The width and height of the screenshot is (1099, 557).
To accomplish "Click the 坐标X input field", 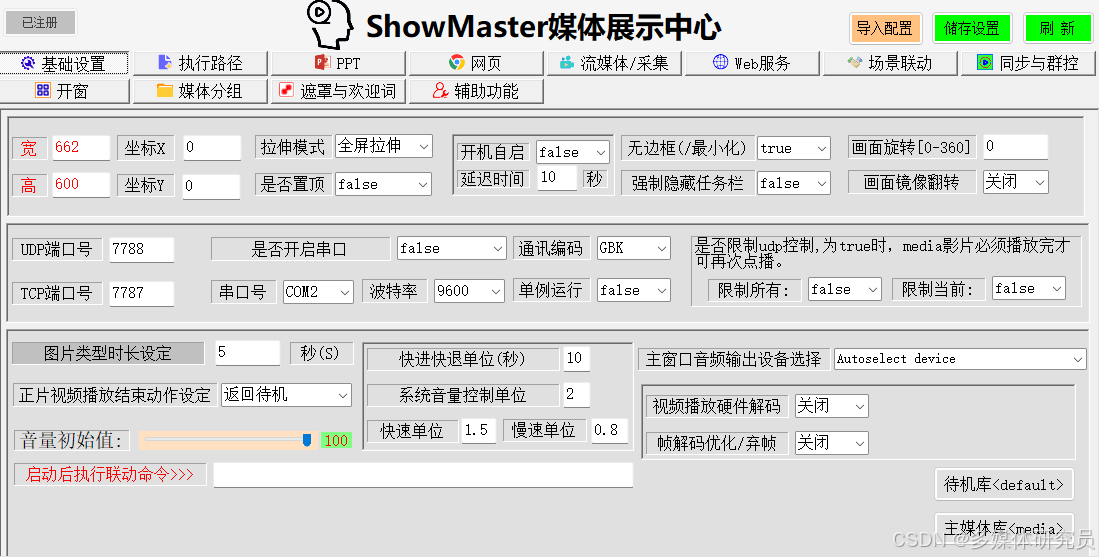I will point(212,148).
